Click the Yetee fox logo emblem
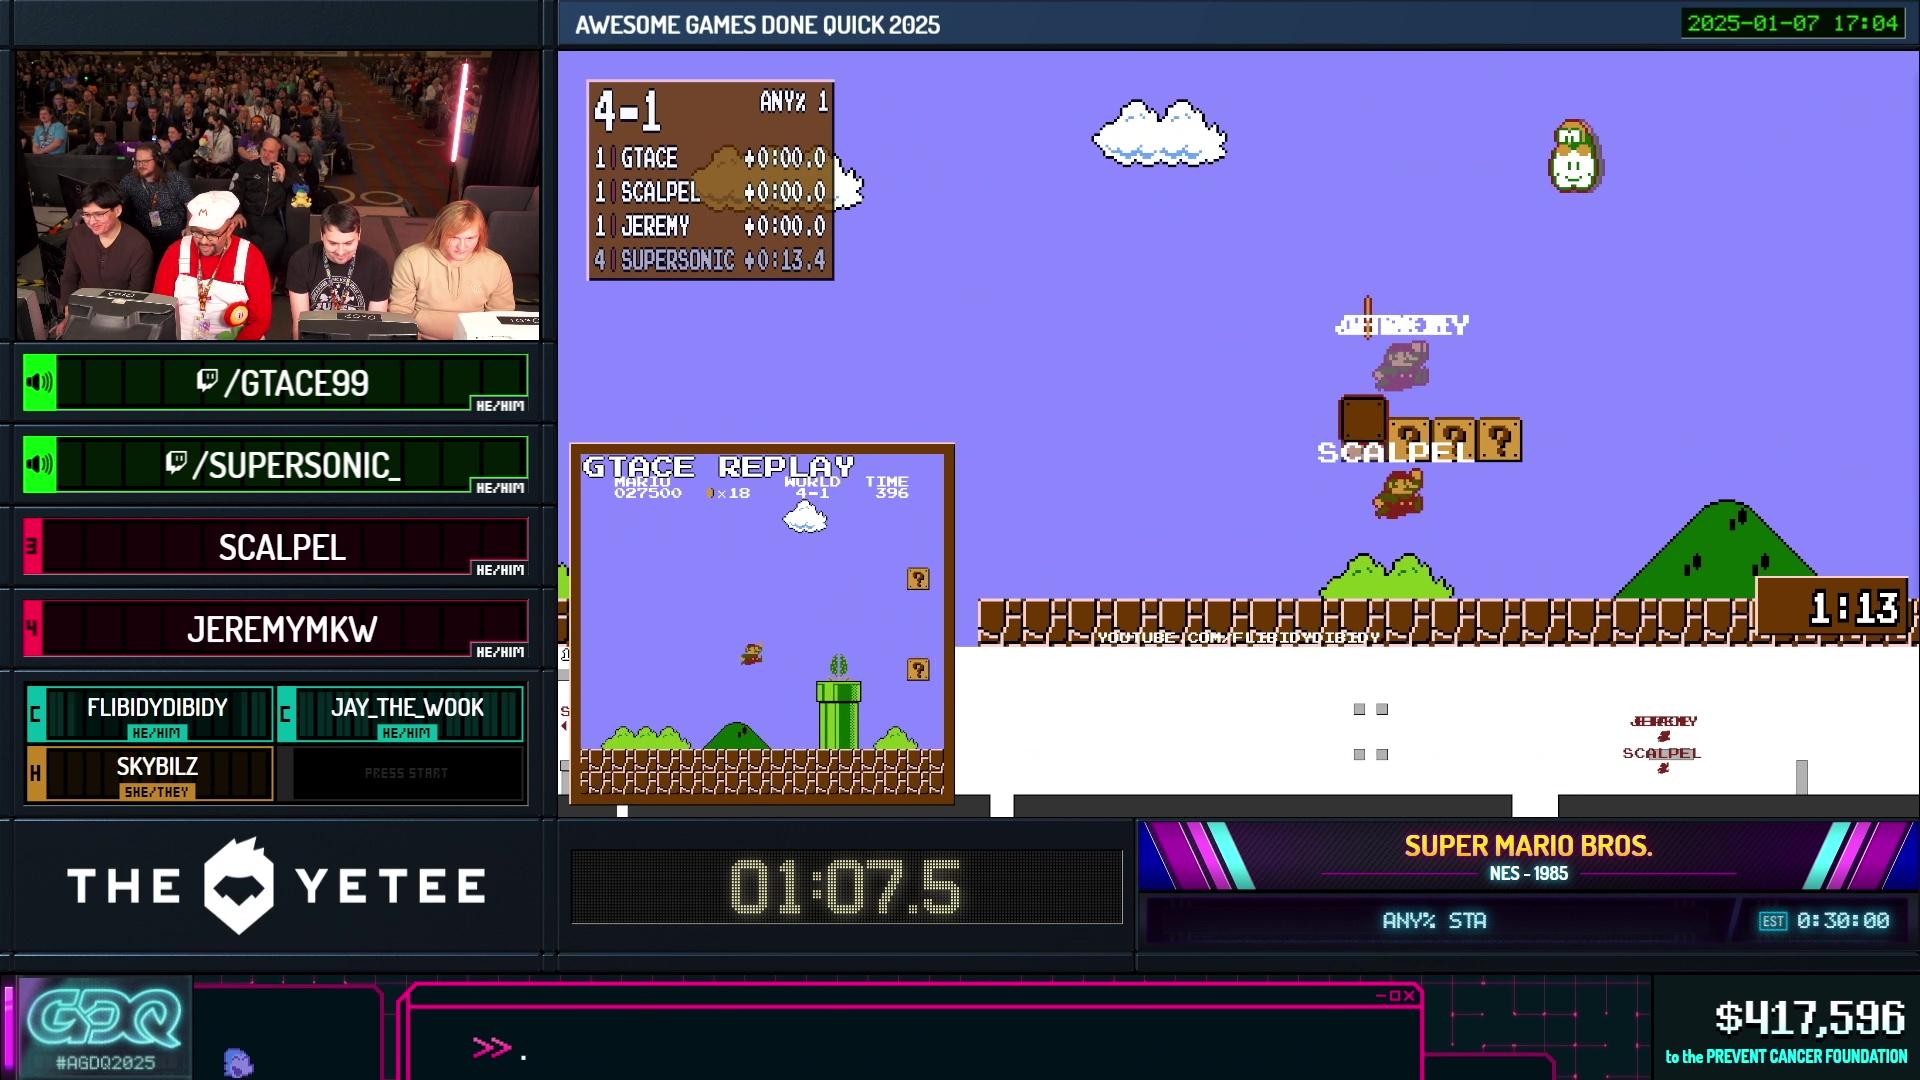Viewport: 1920px width, 1080px height. click(x=238, y=886)
